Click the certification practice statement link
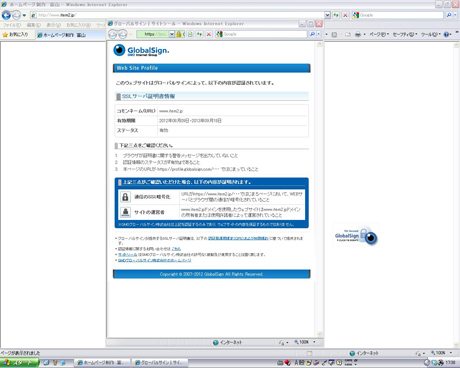Image resolution: width=460 pixels, height=368 pixels. click(238, 239)
